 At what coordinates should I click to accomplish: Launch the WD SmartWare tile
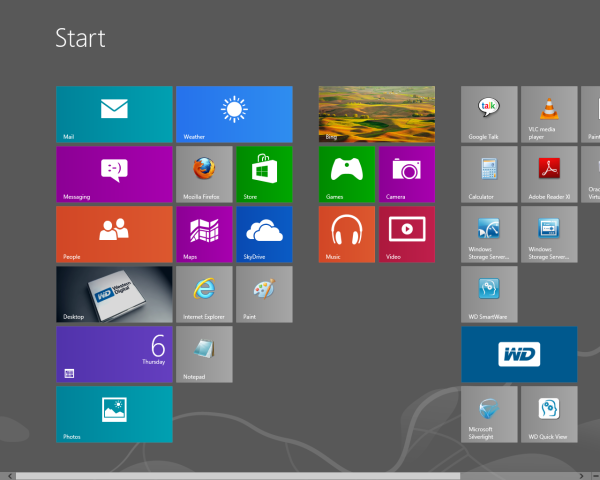pos(489,294)
